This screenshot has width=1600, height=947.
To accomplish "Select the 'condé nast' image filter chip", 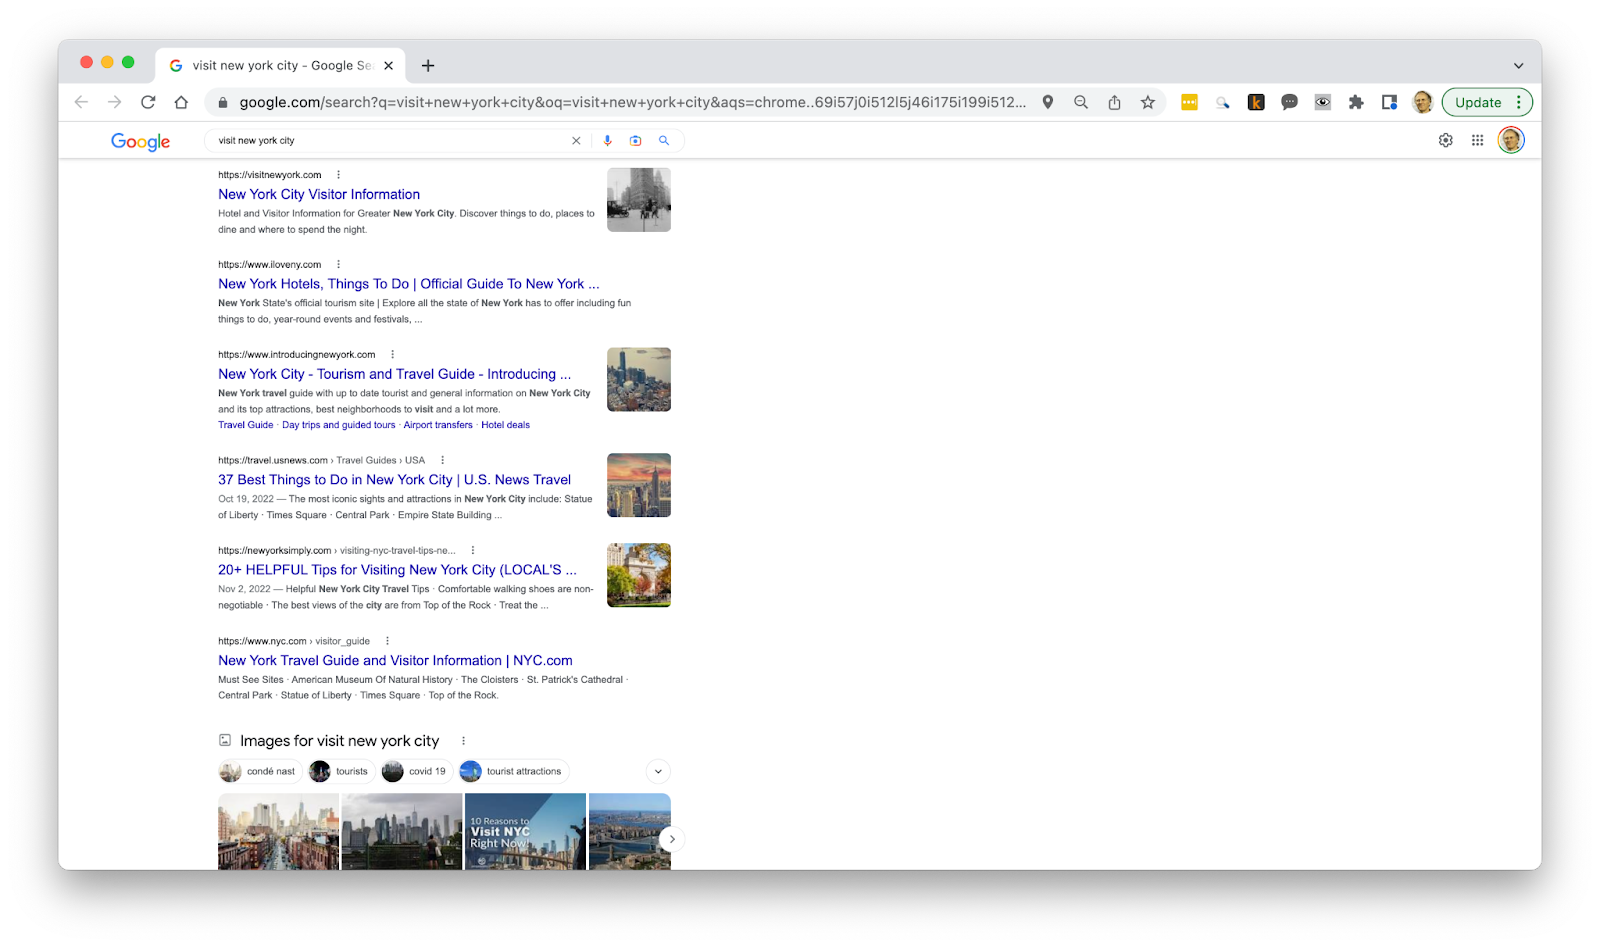I will point(260,772).
